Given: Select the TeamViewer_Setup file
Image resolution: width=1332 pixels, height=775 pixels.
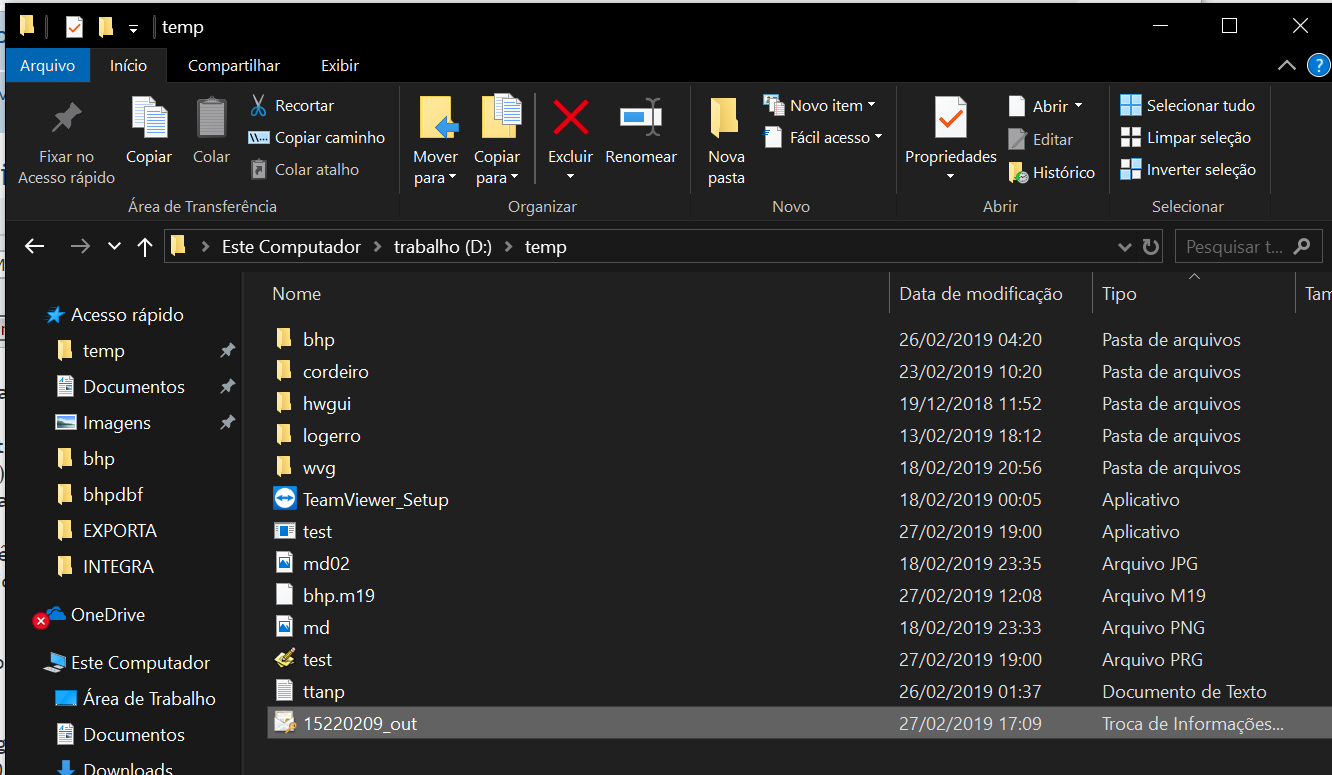Looking at the screenshot, I should pyautogui.click(x=375, y=500).
